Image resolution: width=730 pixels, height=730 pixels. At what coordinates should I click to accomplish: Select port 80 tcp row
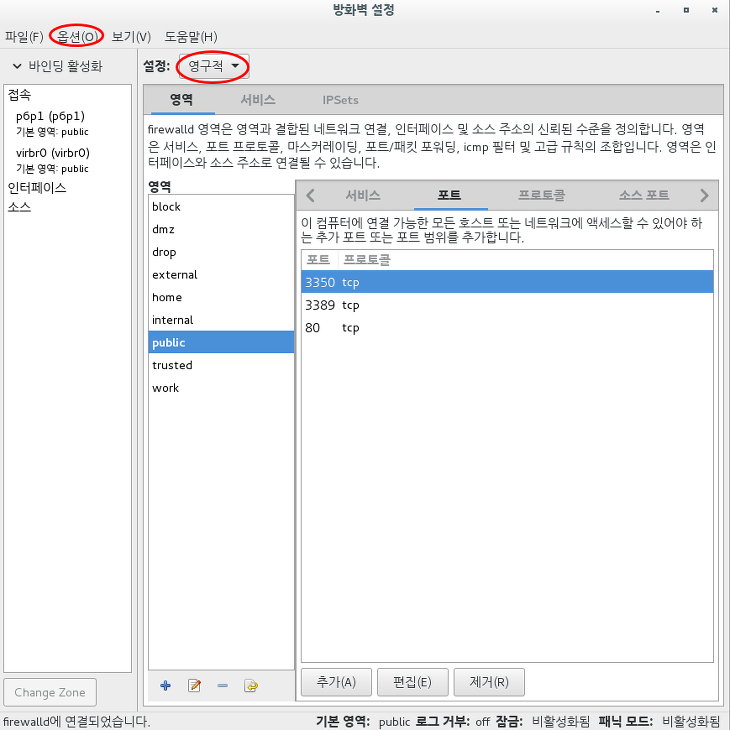[507, 328]
